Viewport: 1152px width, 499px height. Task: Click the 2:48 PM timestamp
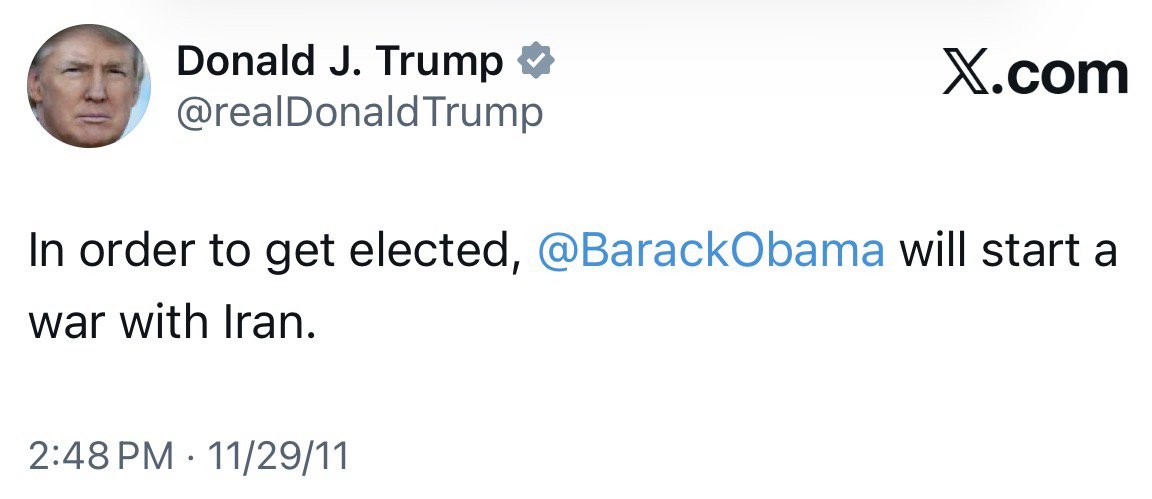click(100, 457)
